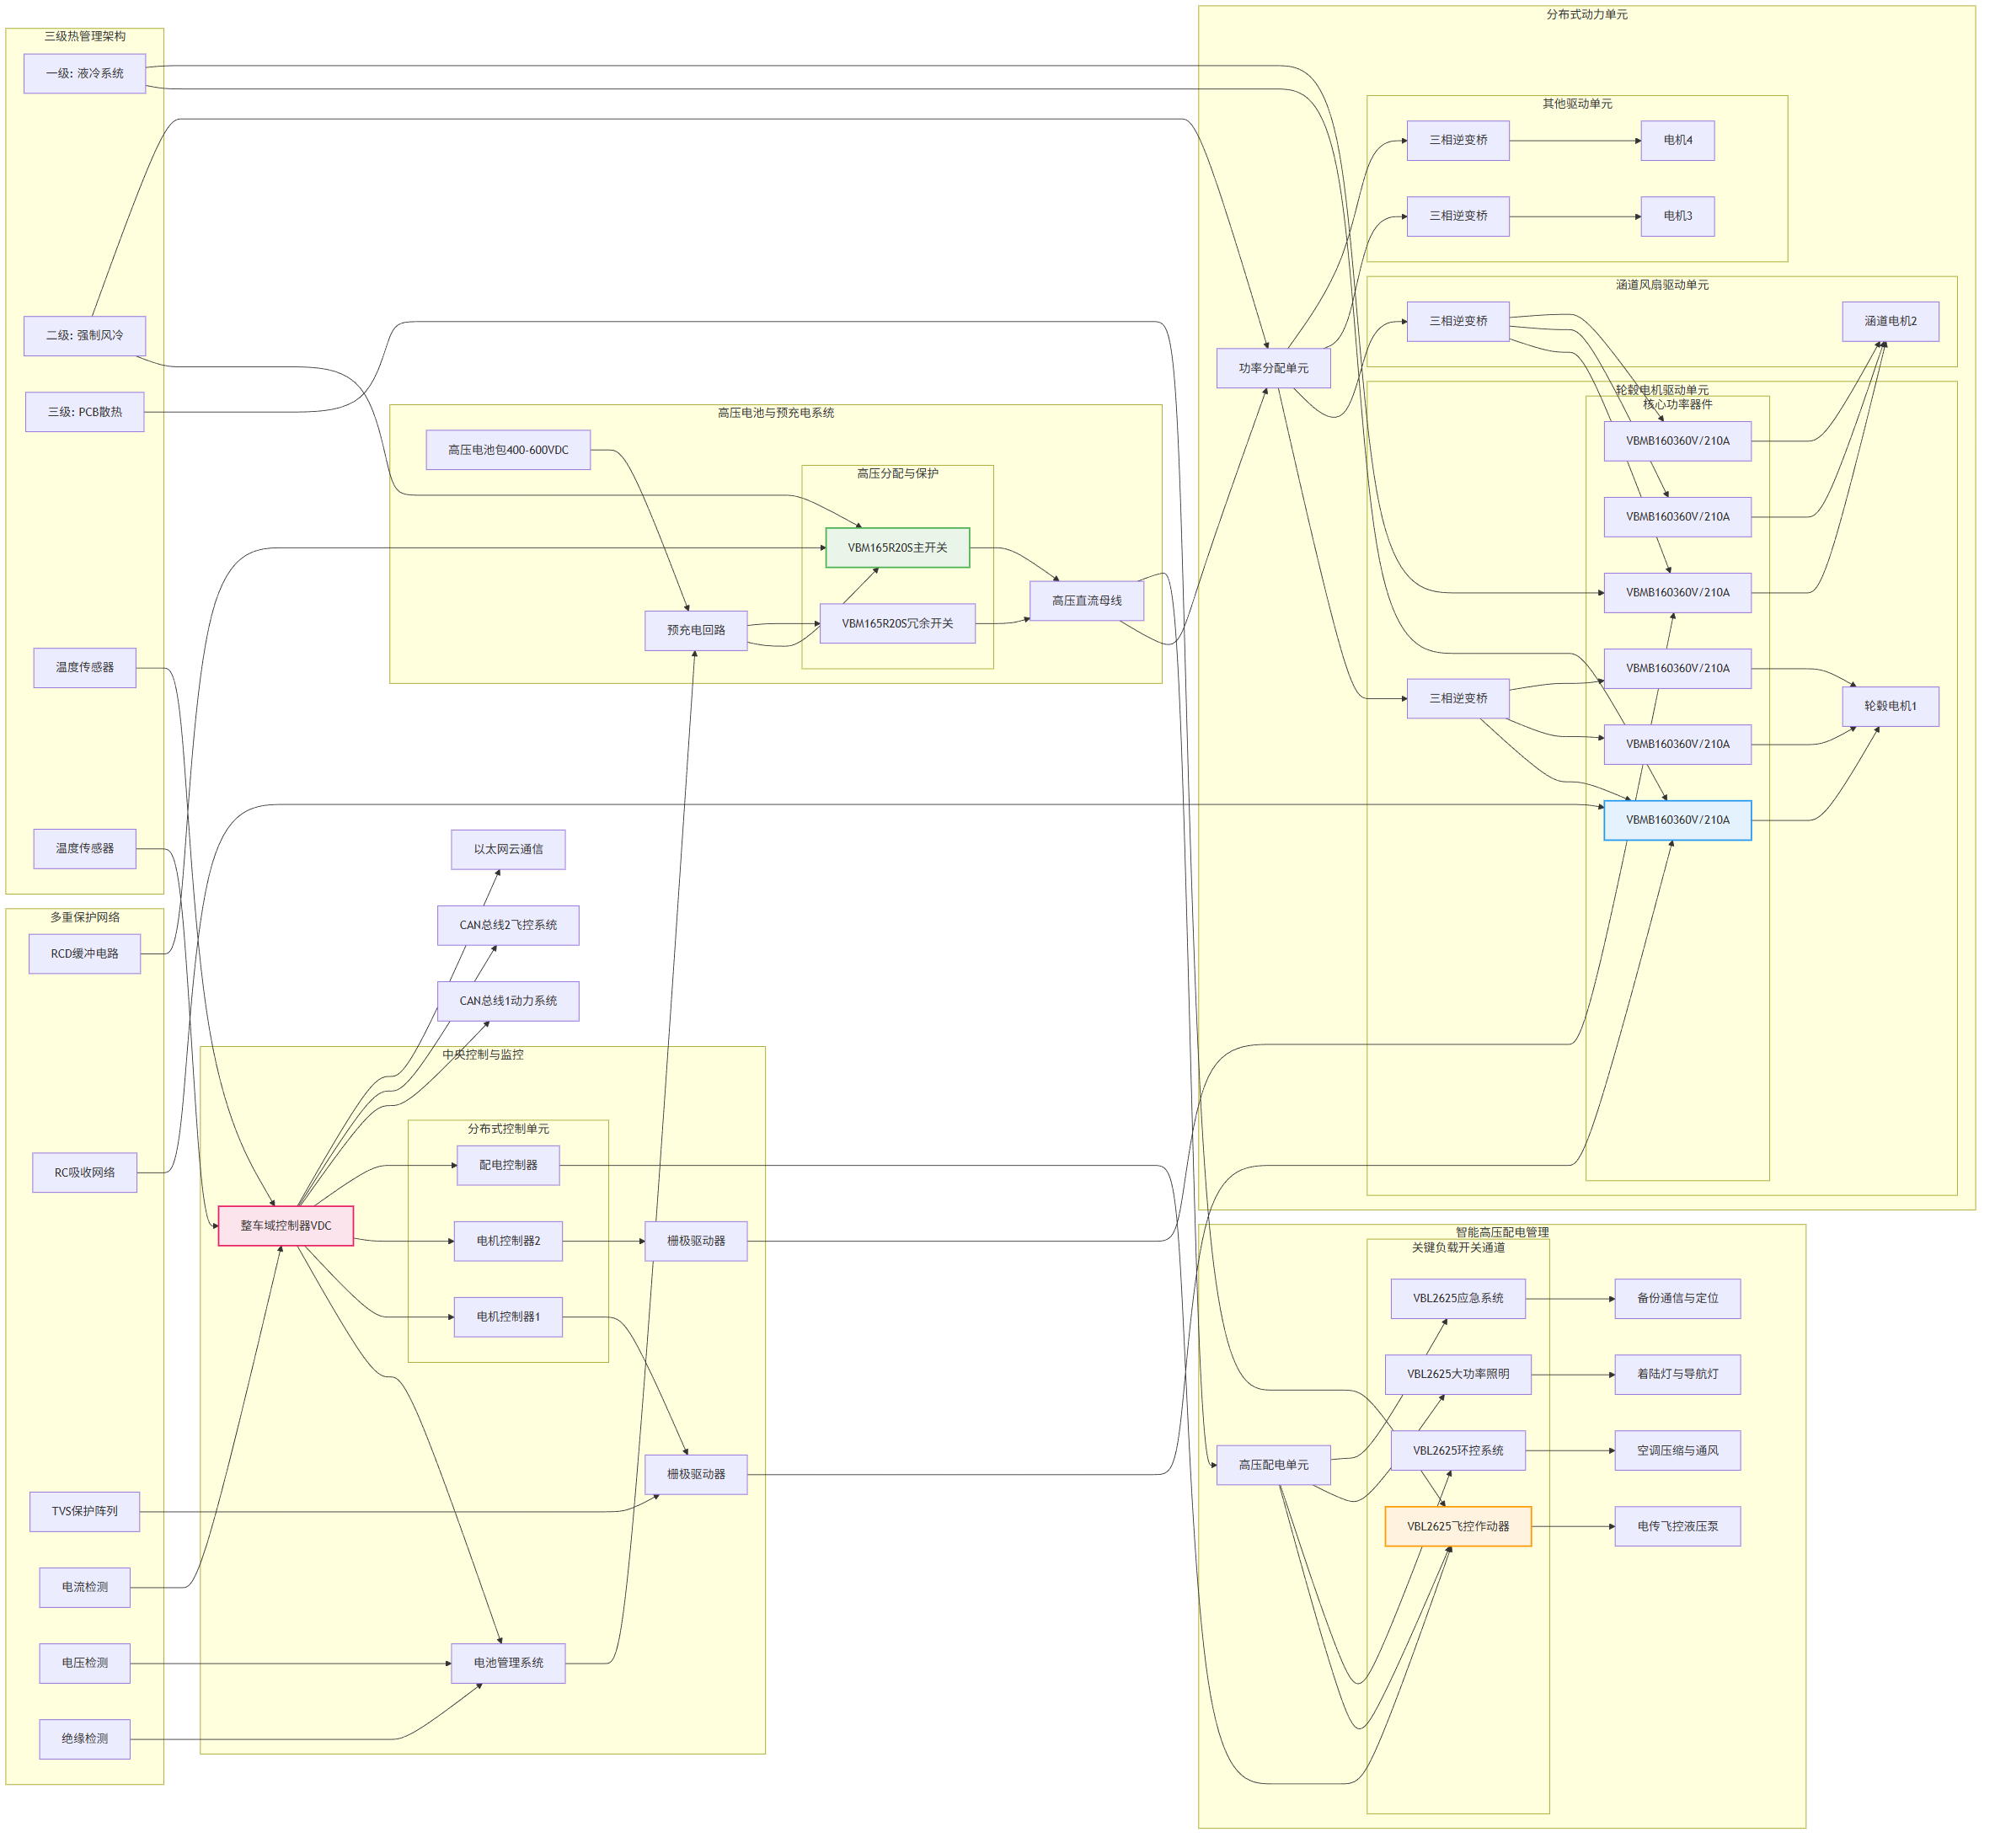This screenshot has height=1848, width=1995.
Task: Select the 高压直流母线 node
Action: tap(1086, 601)
